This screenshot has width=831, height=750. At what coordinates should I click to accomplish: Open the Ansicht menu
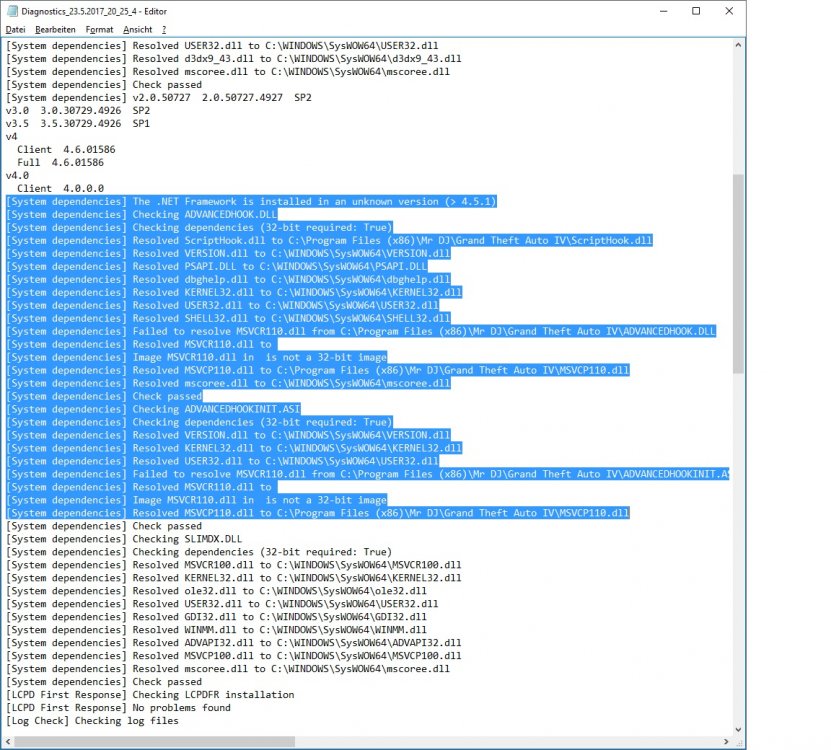pos(139,29)
